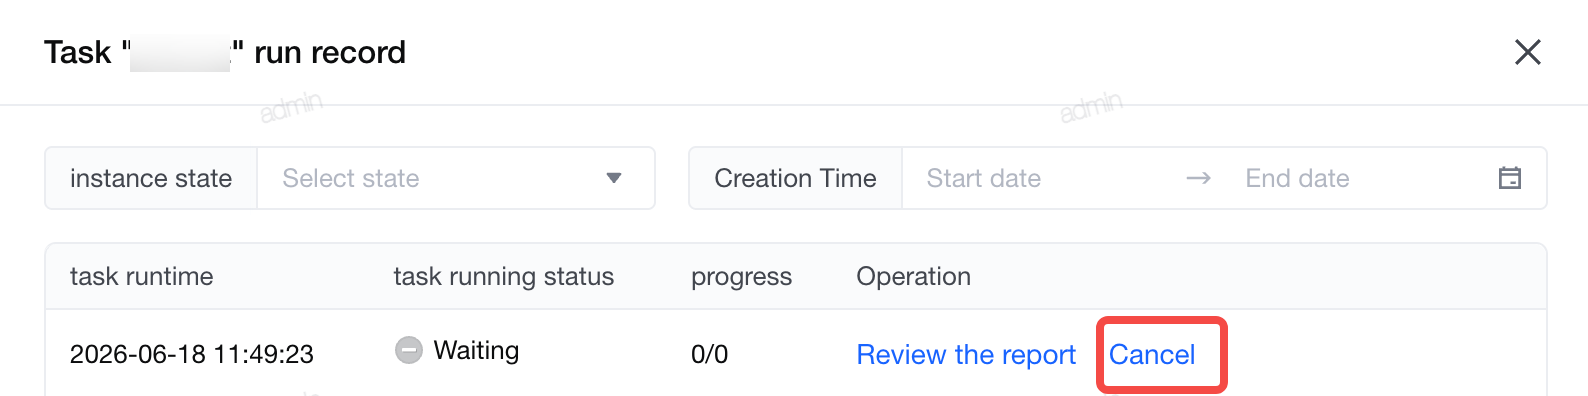The image size is (1588, 396).
Task: Open Review the report link
Action: coord(966,355)
